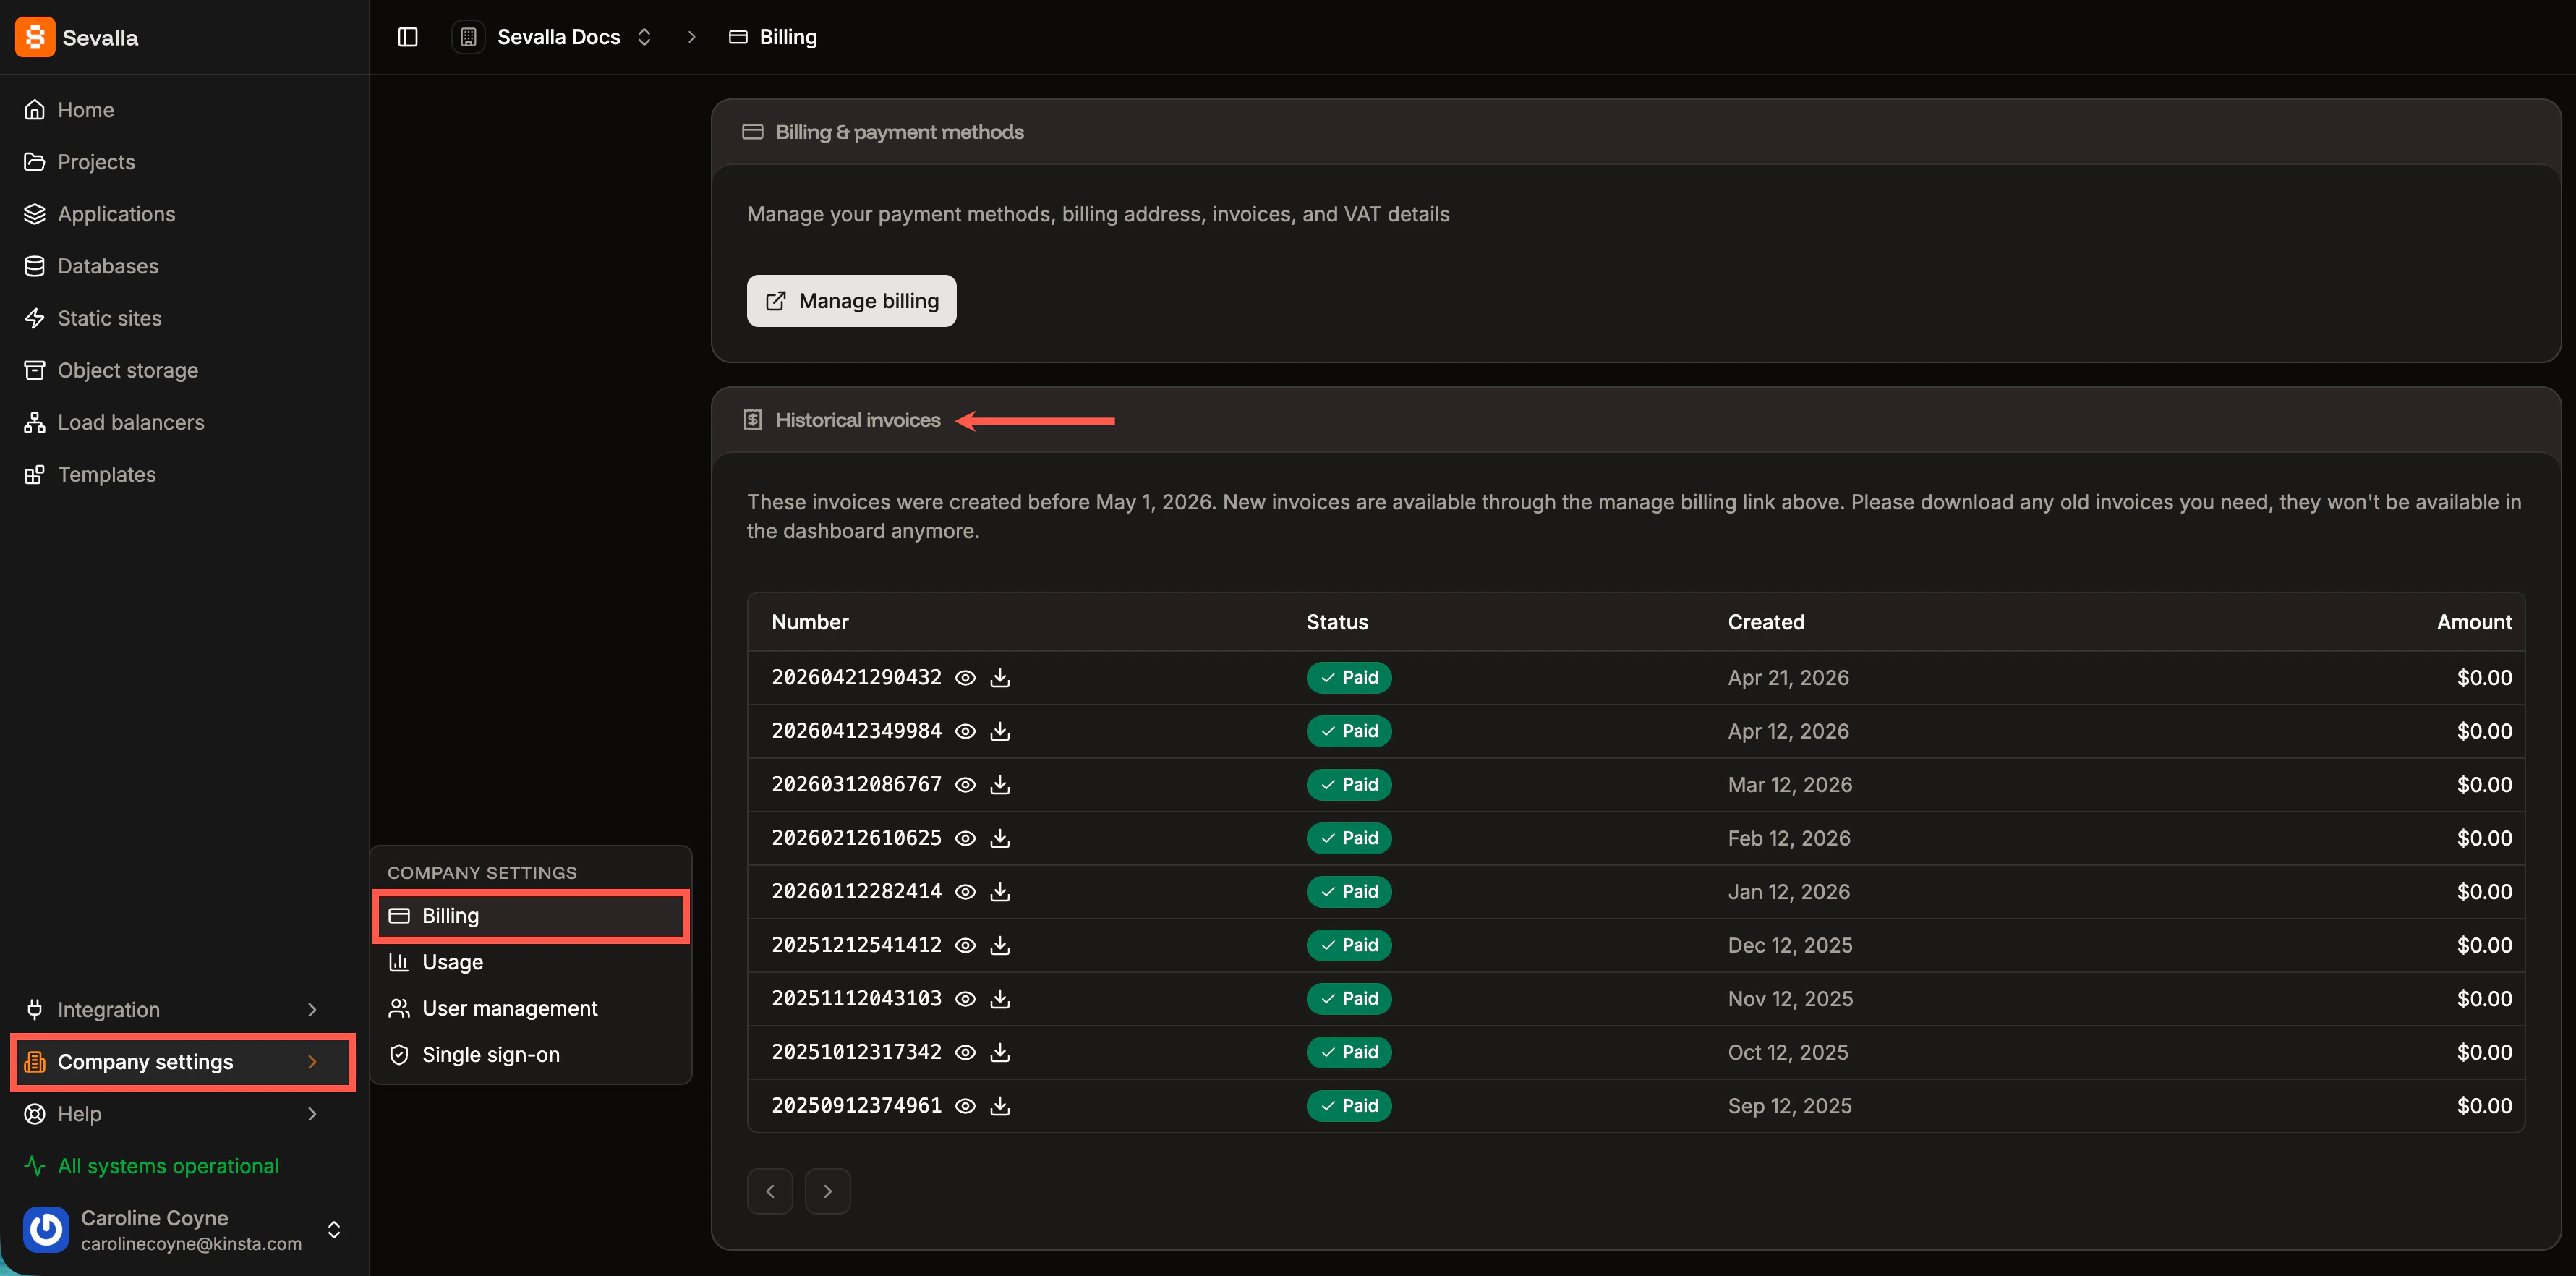Select Billing in Company Settings menu
The width and height of the screenshot is (2576, 1276).
[x=531, y=916]
